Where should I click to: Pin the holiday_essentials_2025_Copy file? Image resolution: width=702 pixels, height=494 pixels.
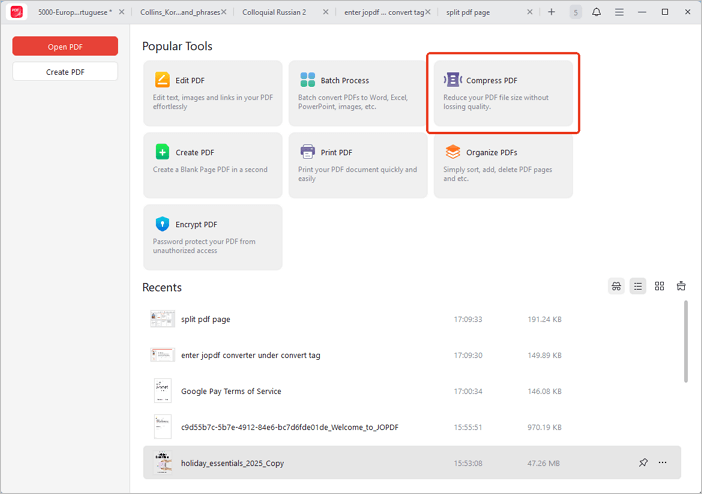point(643,463)
